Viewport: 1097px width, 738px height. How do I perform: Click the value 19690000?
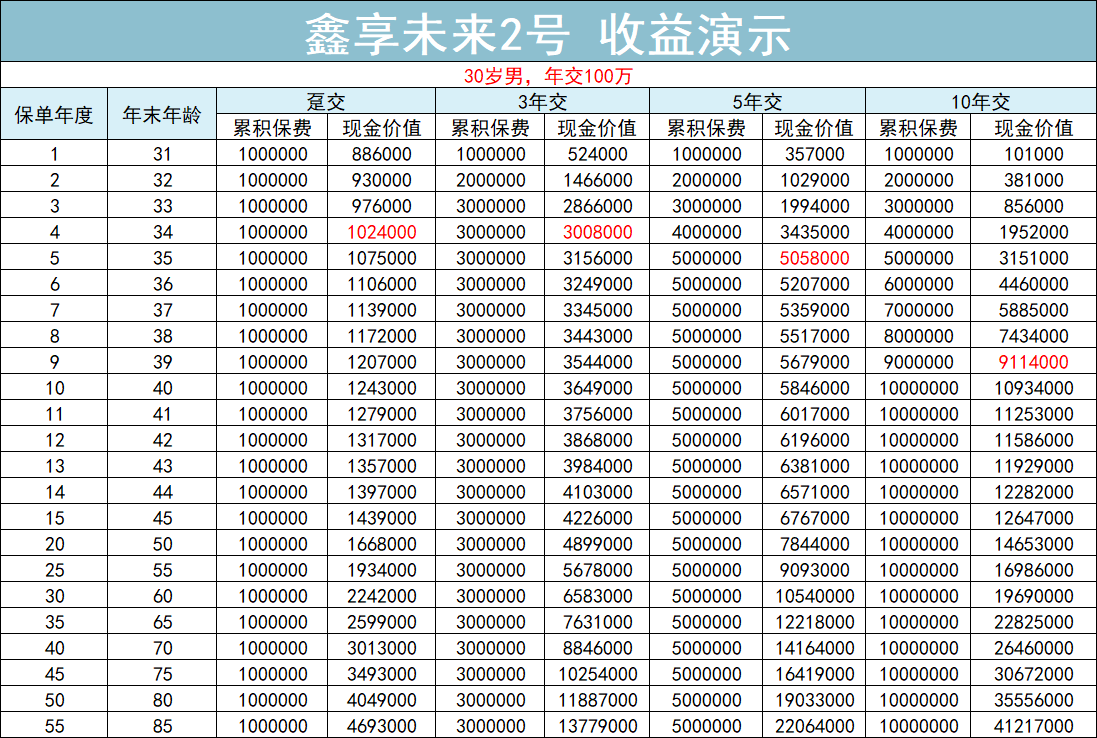pos(1033,596)
